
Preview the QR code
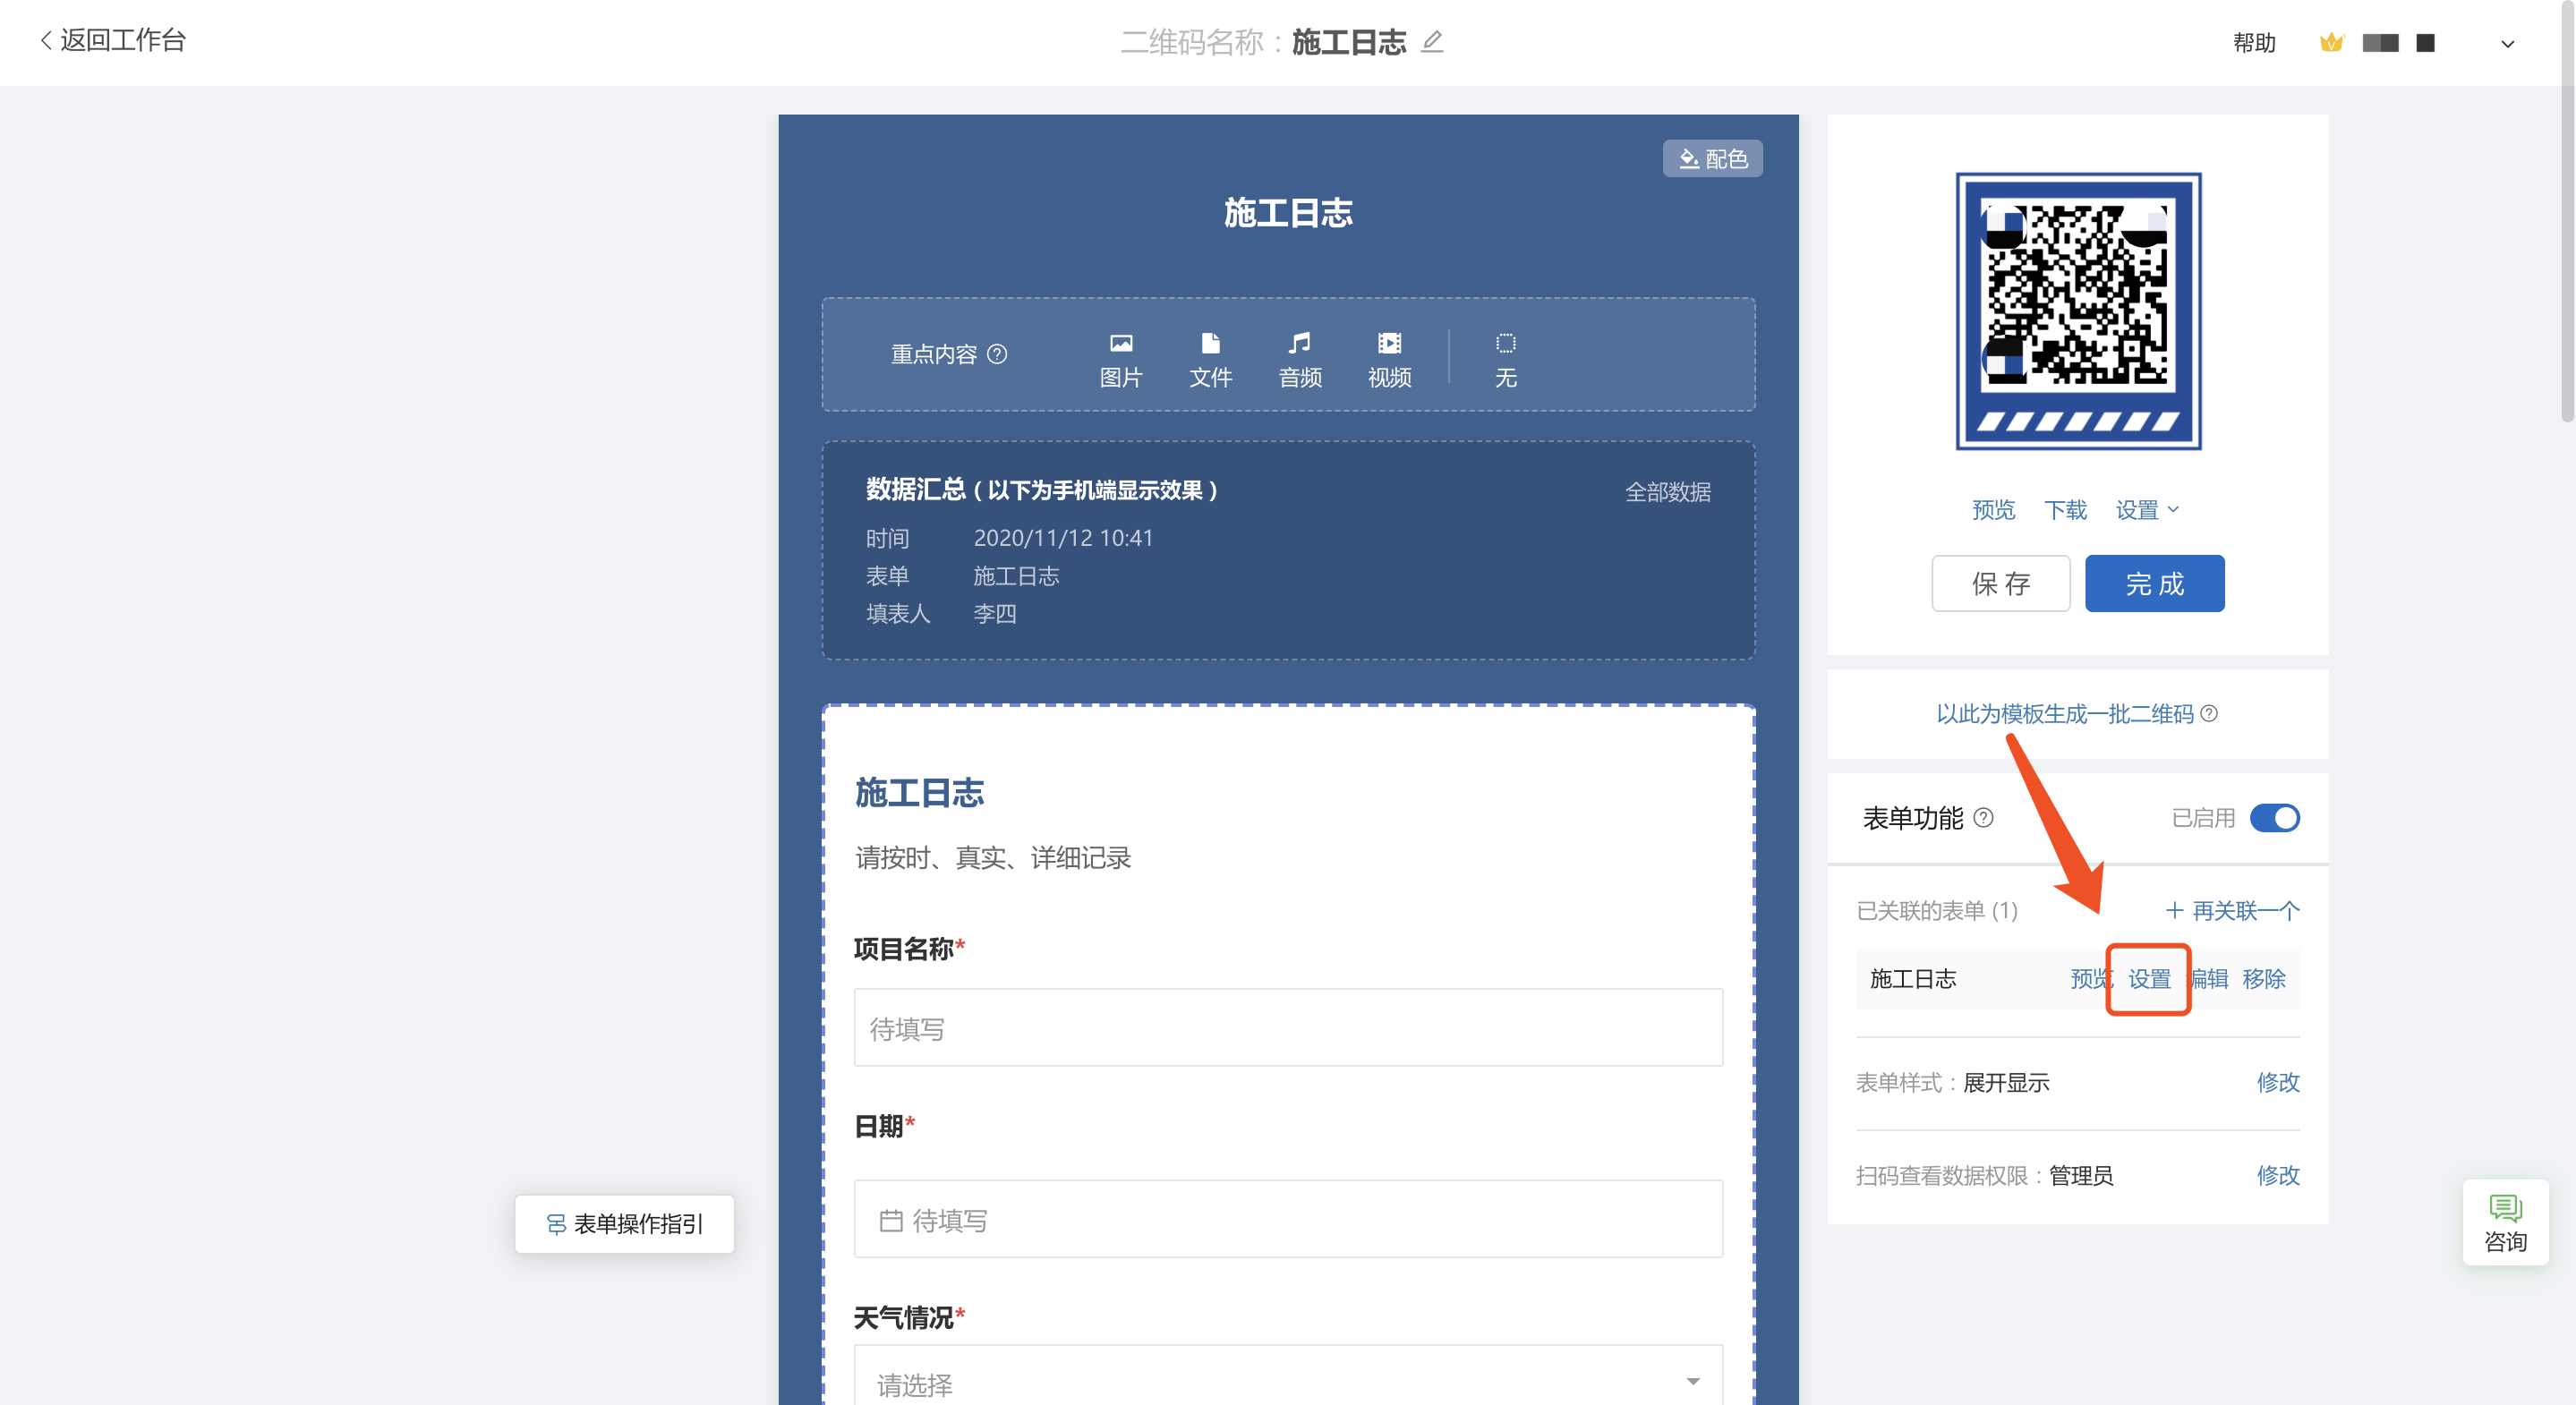pos(1993,510)
